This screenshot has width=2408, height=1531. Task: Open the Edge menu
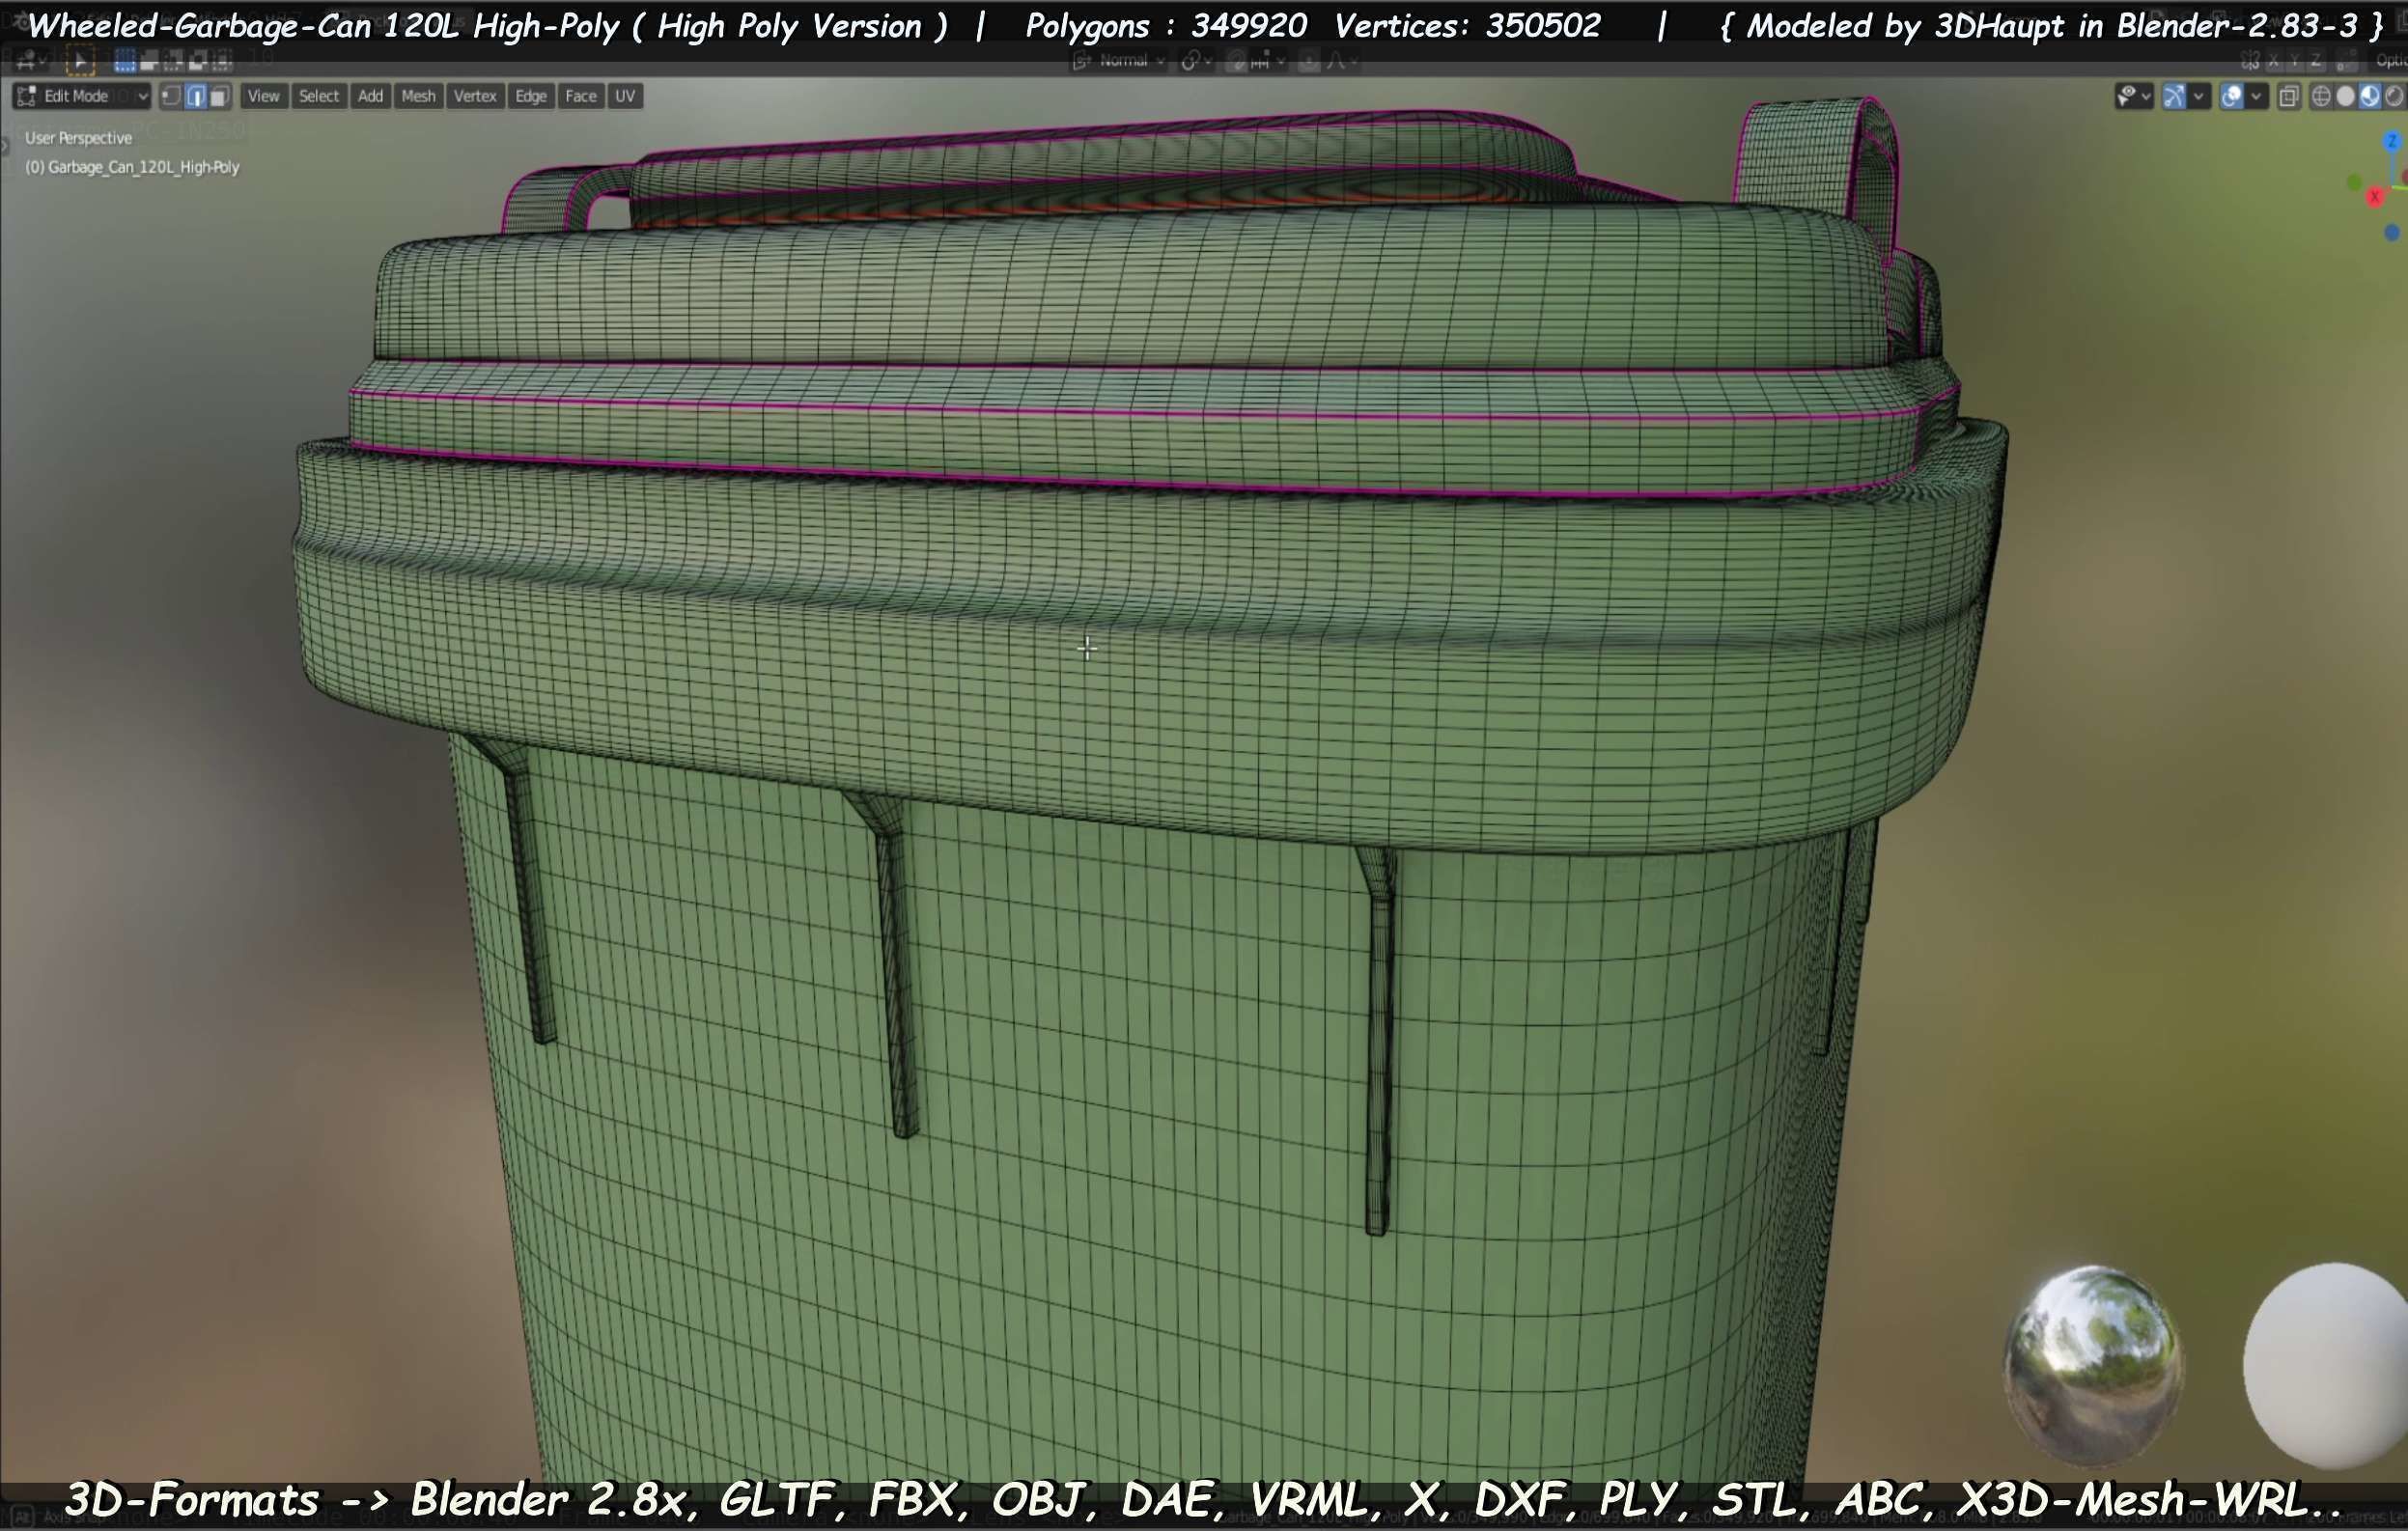click(x=531, y=96)
